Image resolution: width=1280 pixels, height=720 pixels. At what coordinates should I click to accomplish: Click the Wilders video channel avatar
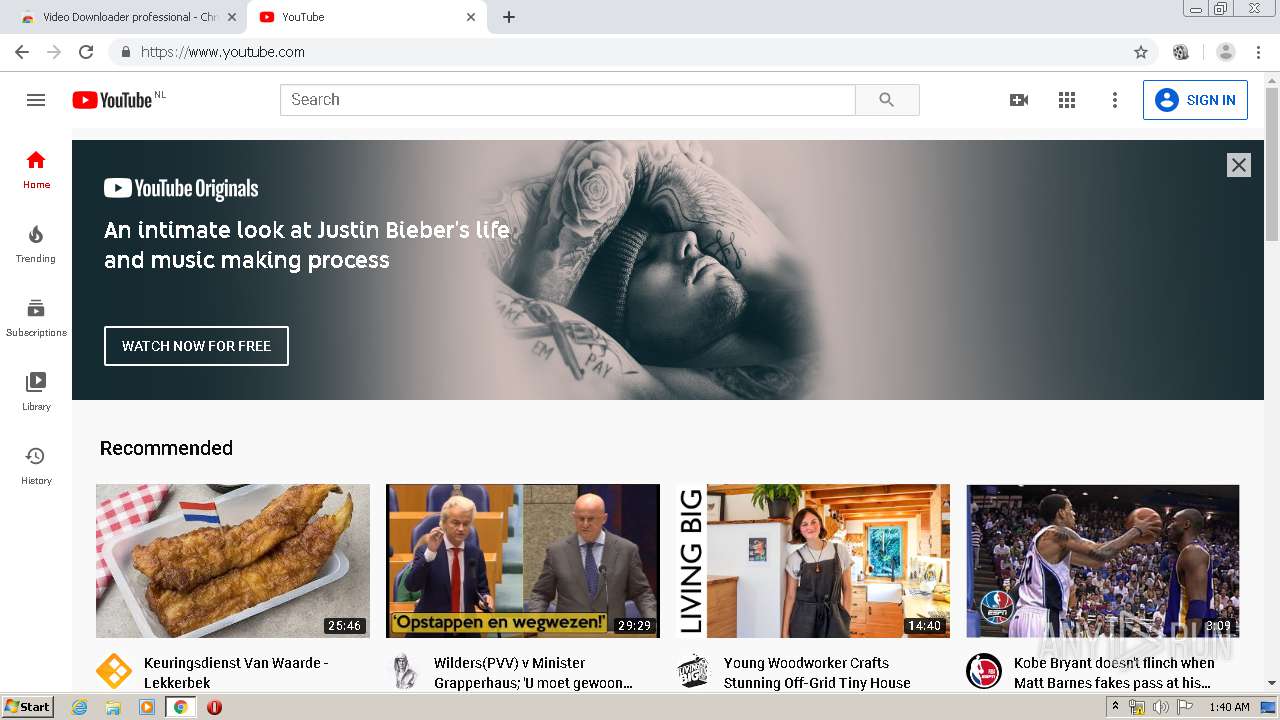(404, 671)
